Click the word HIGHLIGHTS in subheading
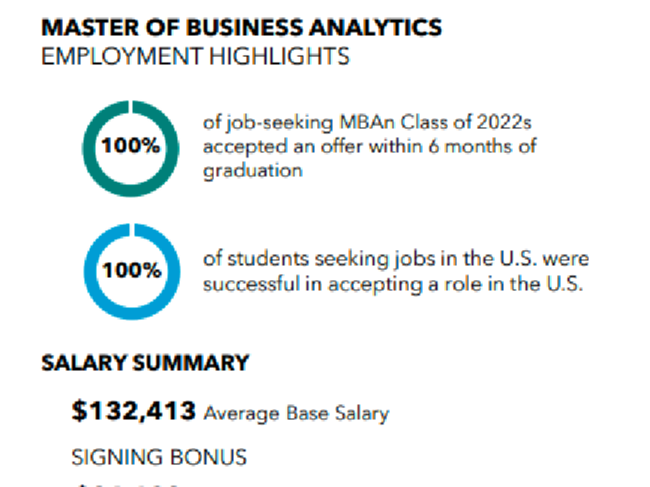Viewport: 650px width, 487px height. (279, 56)
